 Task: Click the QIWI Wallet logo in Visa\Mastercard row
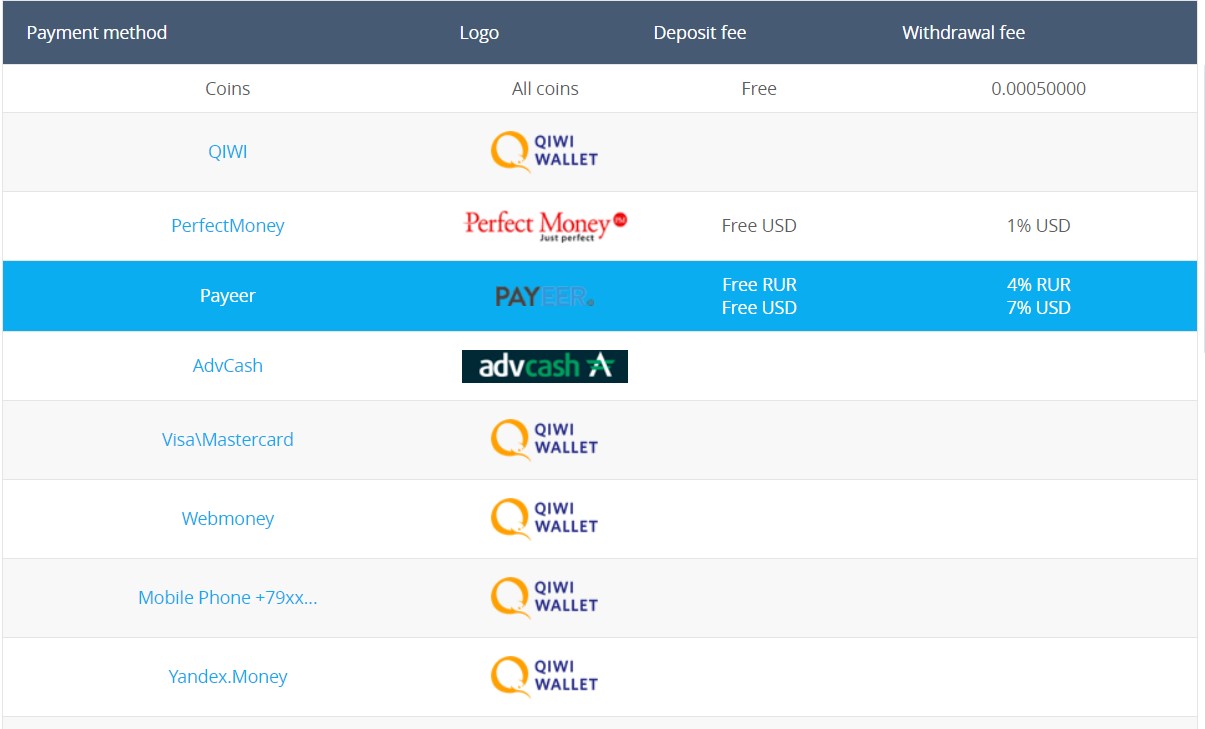tap(544, 440)
